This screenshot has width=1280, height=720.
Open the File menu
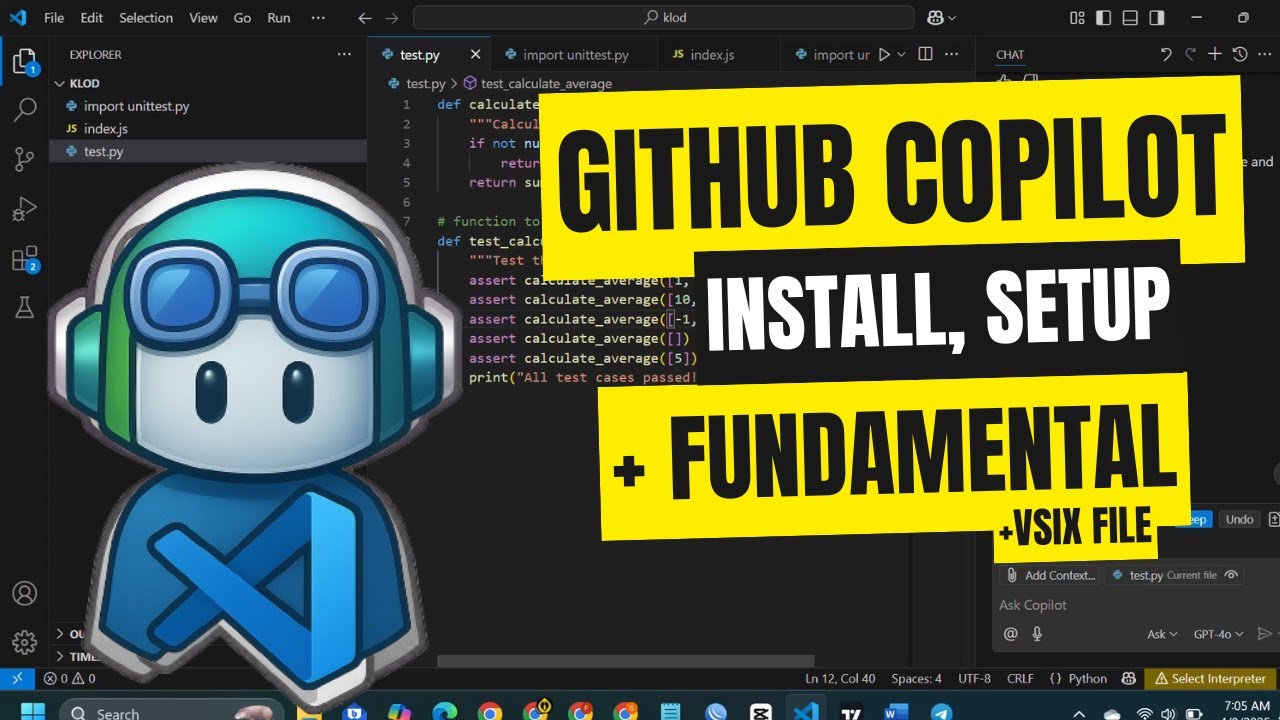pyautogui.click(x=54, y=18)
